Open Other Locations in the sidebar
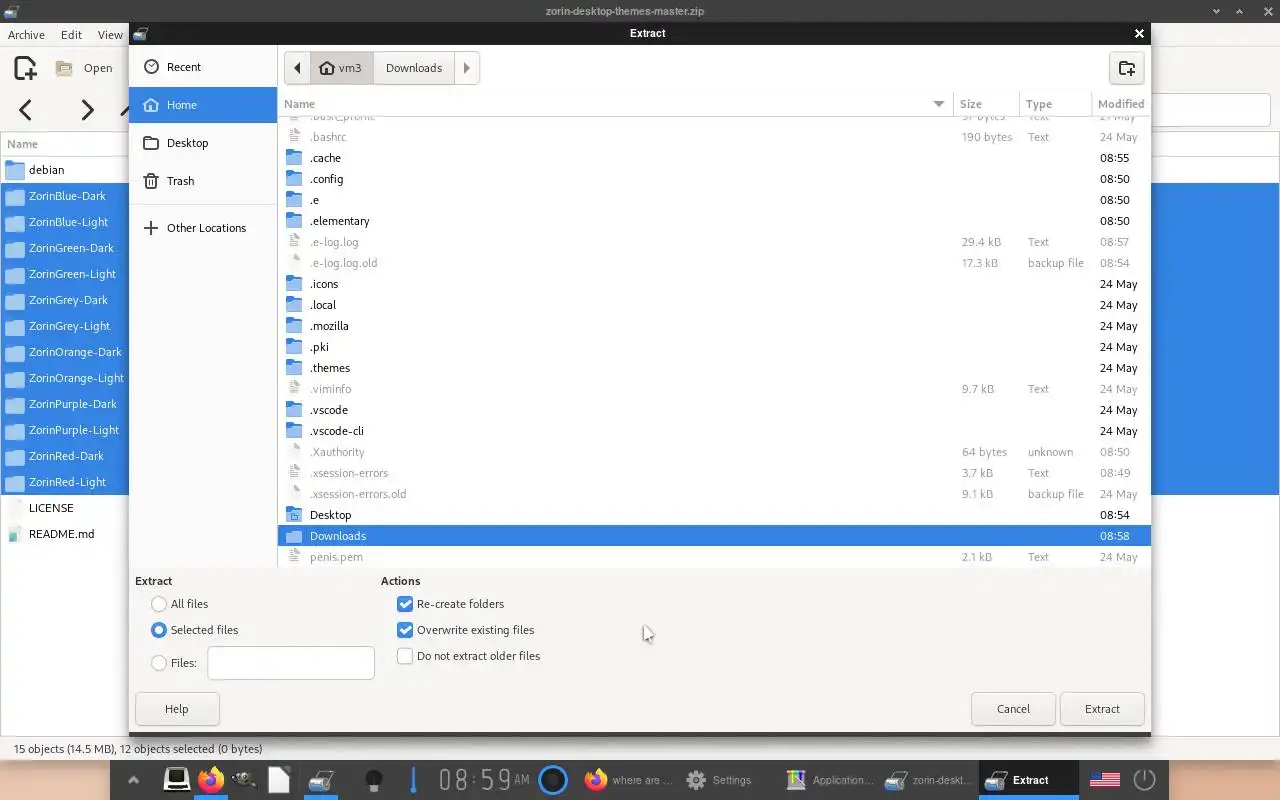1280x800 pixels. tap(203, 228)
